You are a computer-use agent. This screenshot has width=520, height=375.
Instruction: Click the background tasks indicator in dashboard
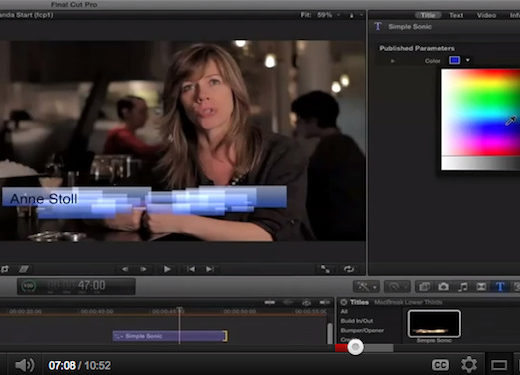point(29,286)
